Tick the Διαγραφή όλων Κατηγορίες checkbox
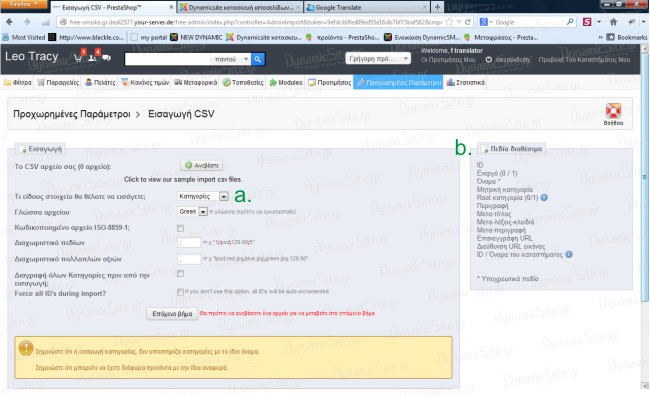The image size is (650, 396). point(180,274)
